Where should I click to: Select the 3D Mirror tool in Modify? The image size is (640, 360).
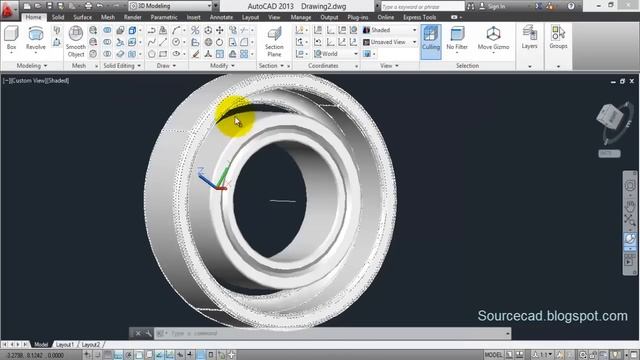pyautogui.click(x=196, y=30)
